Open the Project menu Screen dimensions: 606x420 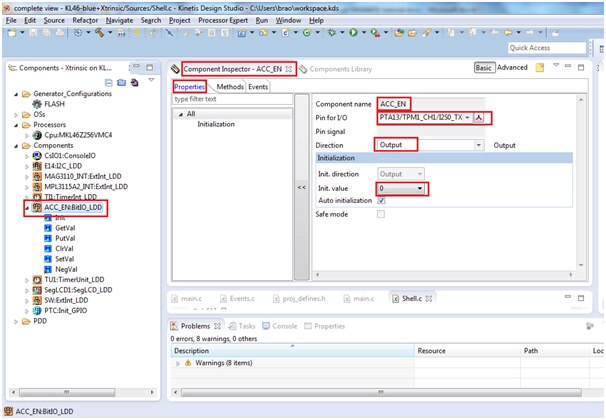click(179, 20)
